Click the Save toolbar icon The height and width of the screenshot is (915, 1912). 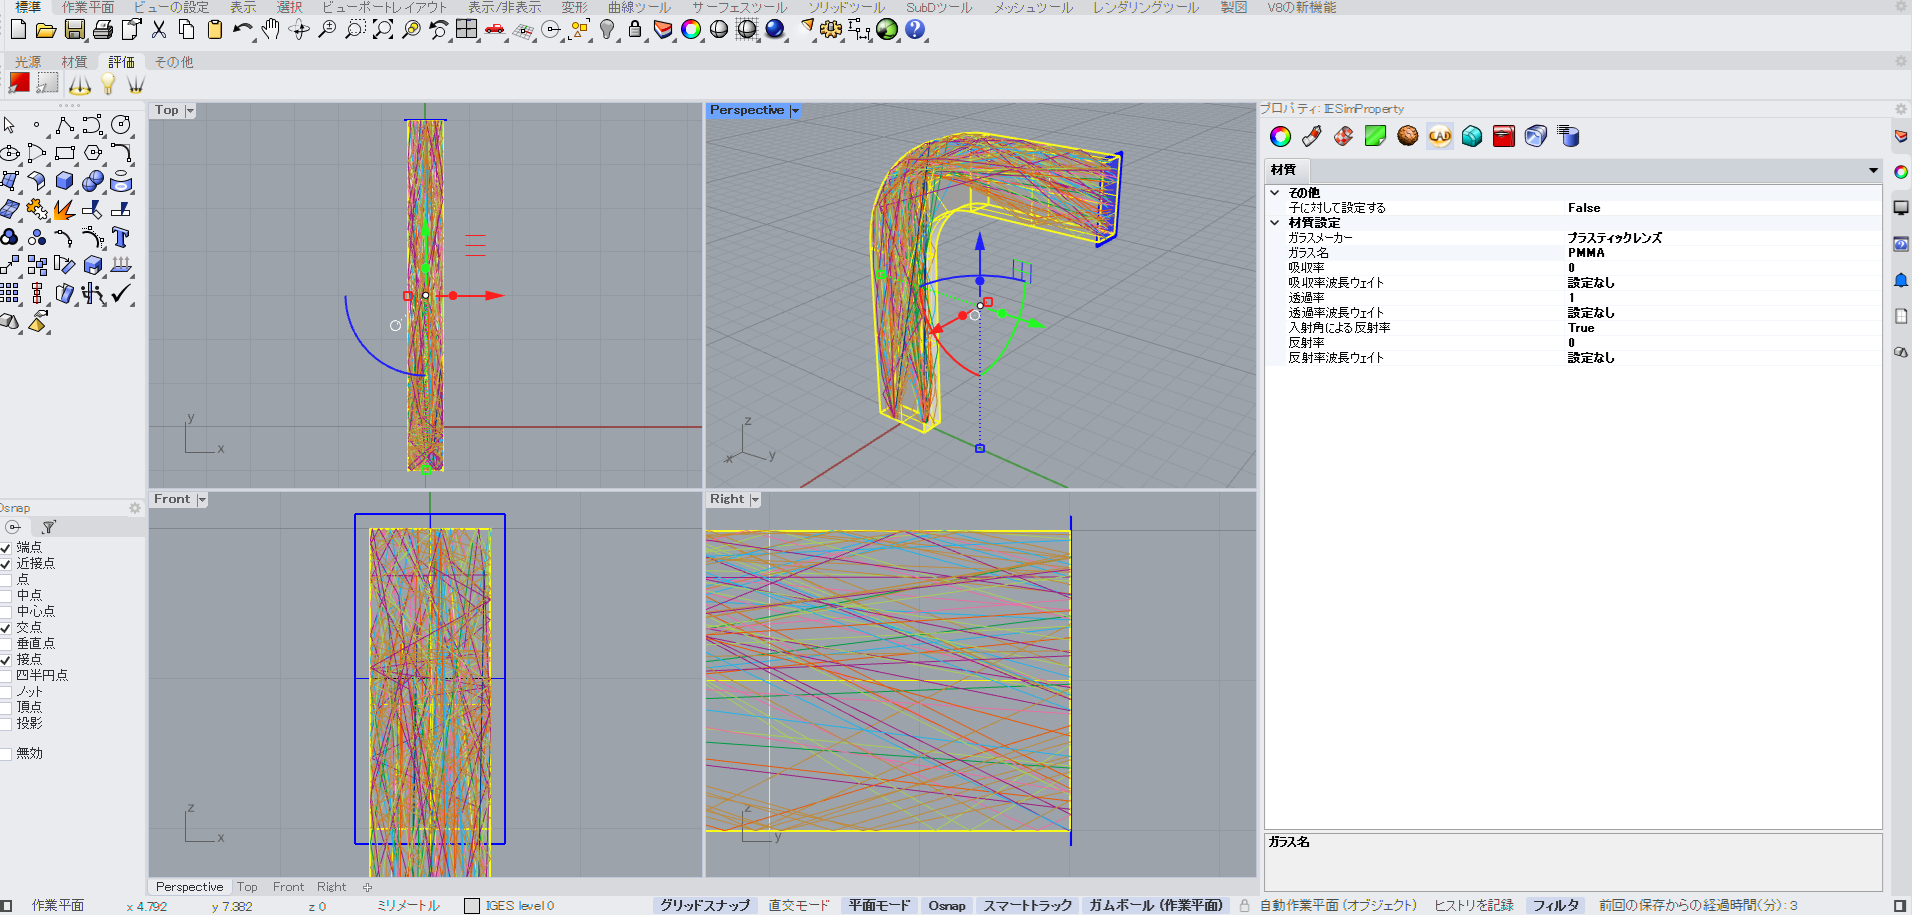point(74,30)
